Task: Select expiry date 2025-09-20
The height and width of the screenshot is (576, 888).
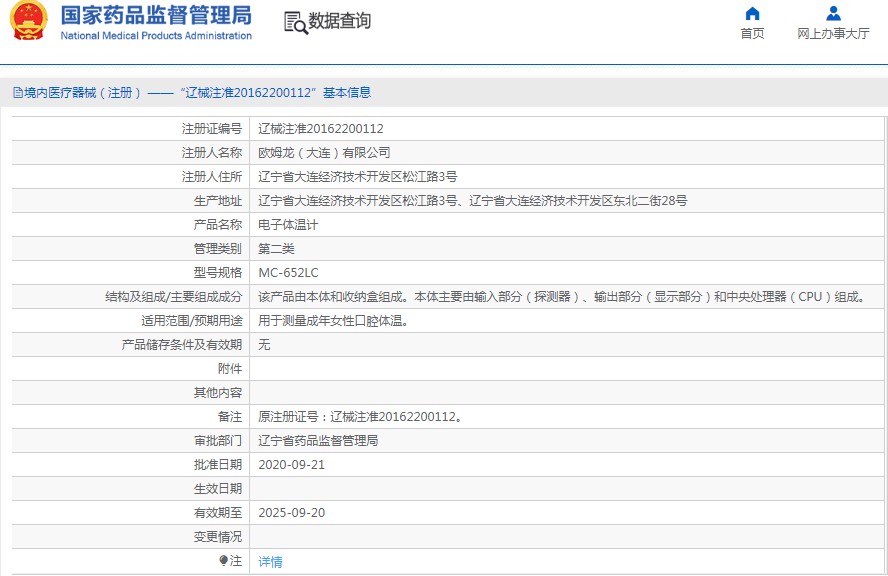Action: pyautogui.click(x=292, y=513)
